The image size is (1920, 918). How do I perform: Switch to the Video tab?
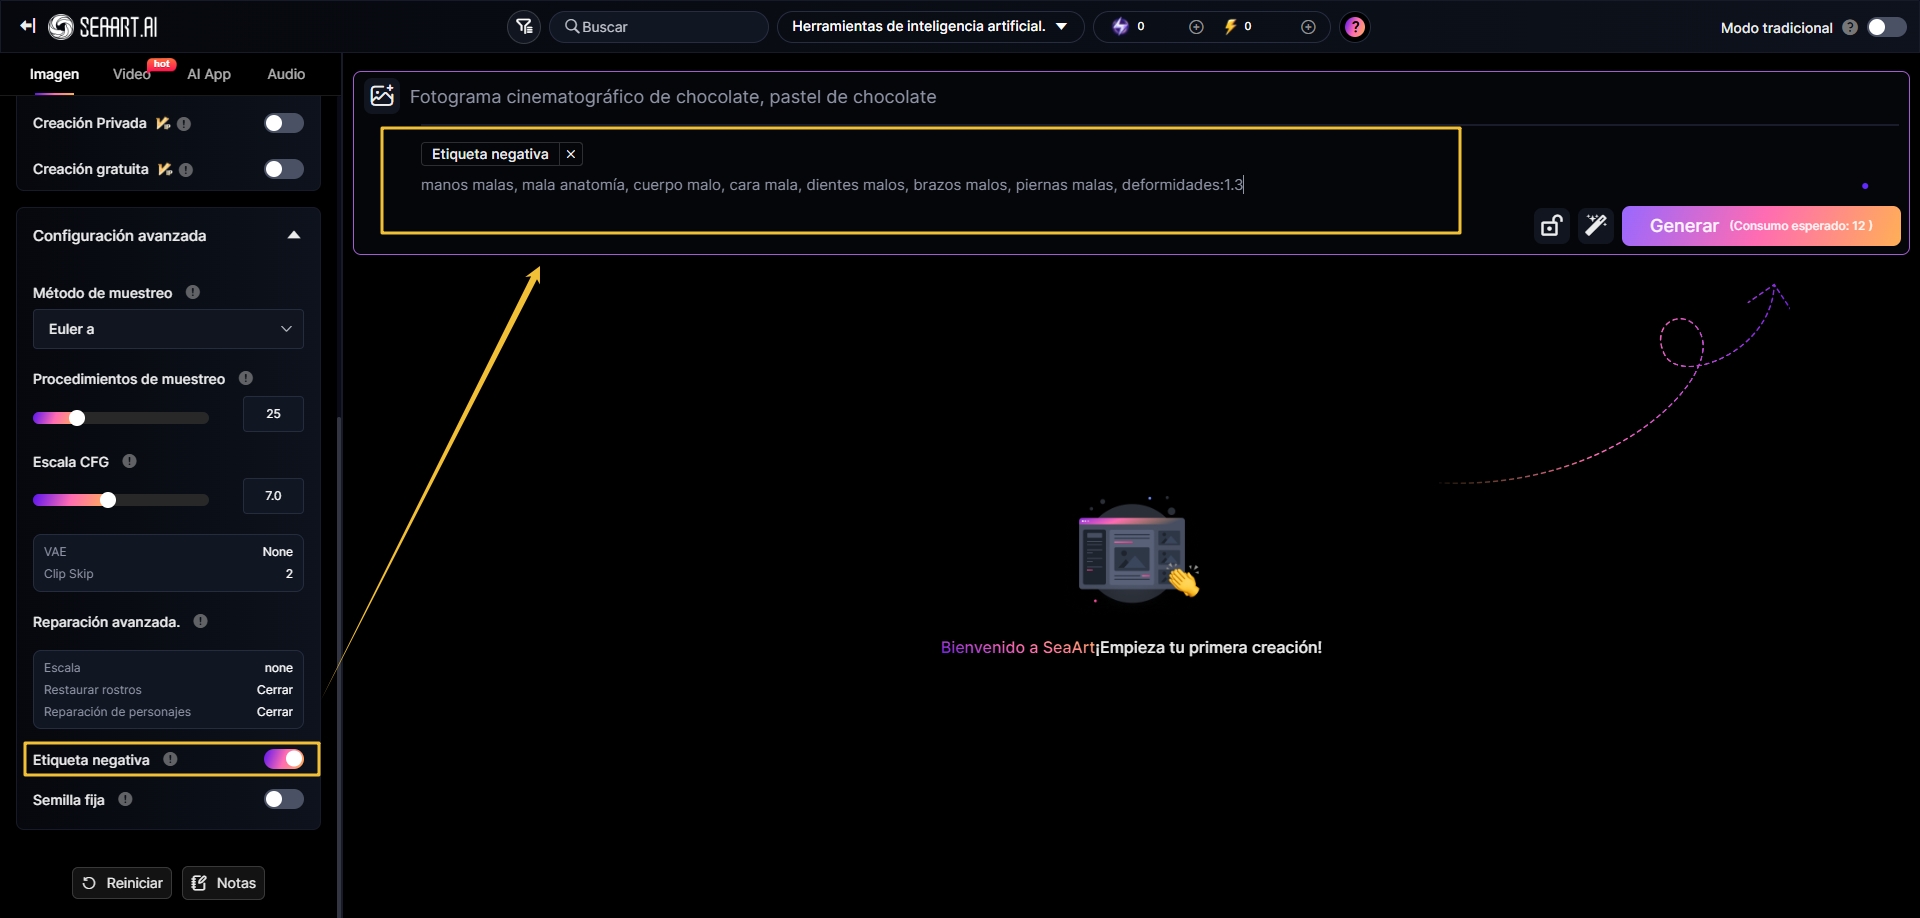[x=131, y=74]
